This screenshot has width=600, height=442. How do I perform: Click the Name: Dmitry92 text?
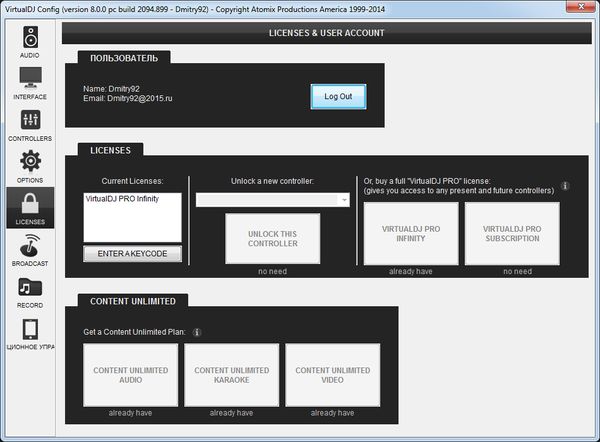pos(111,89)
